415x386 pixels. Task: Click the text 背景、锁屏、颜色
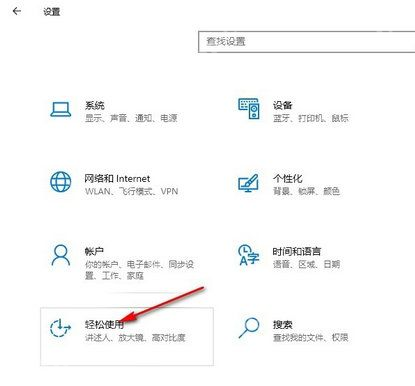[306, 191]
